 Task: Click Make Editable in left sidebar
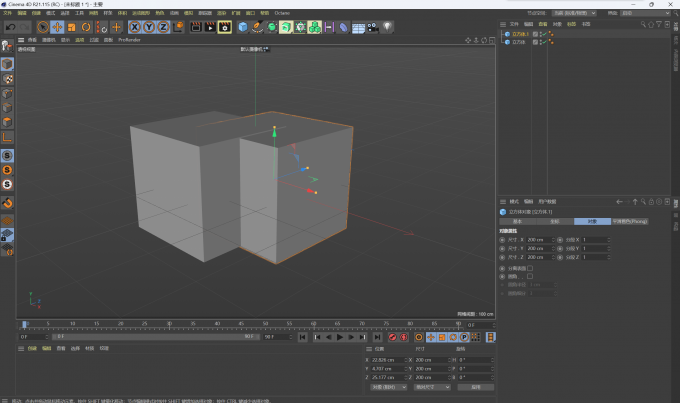[x=7, y=46]
